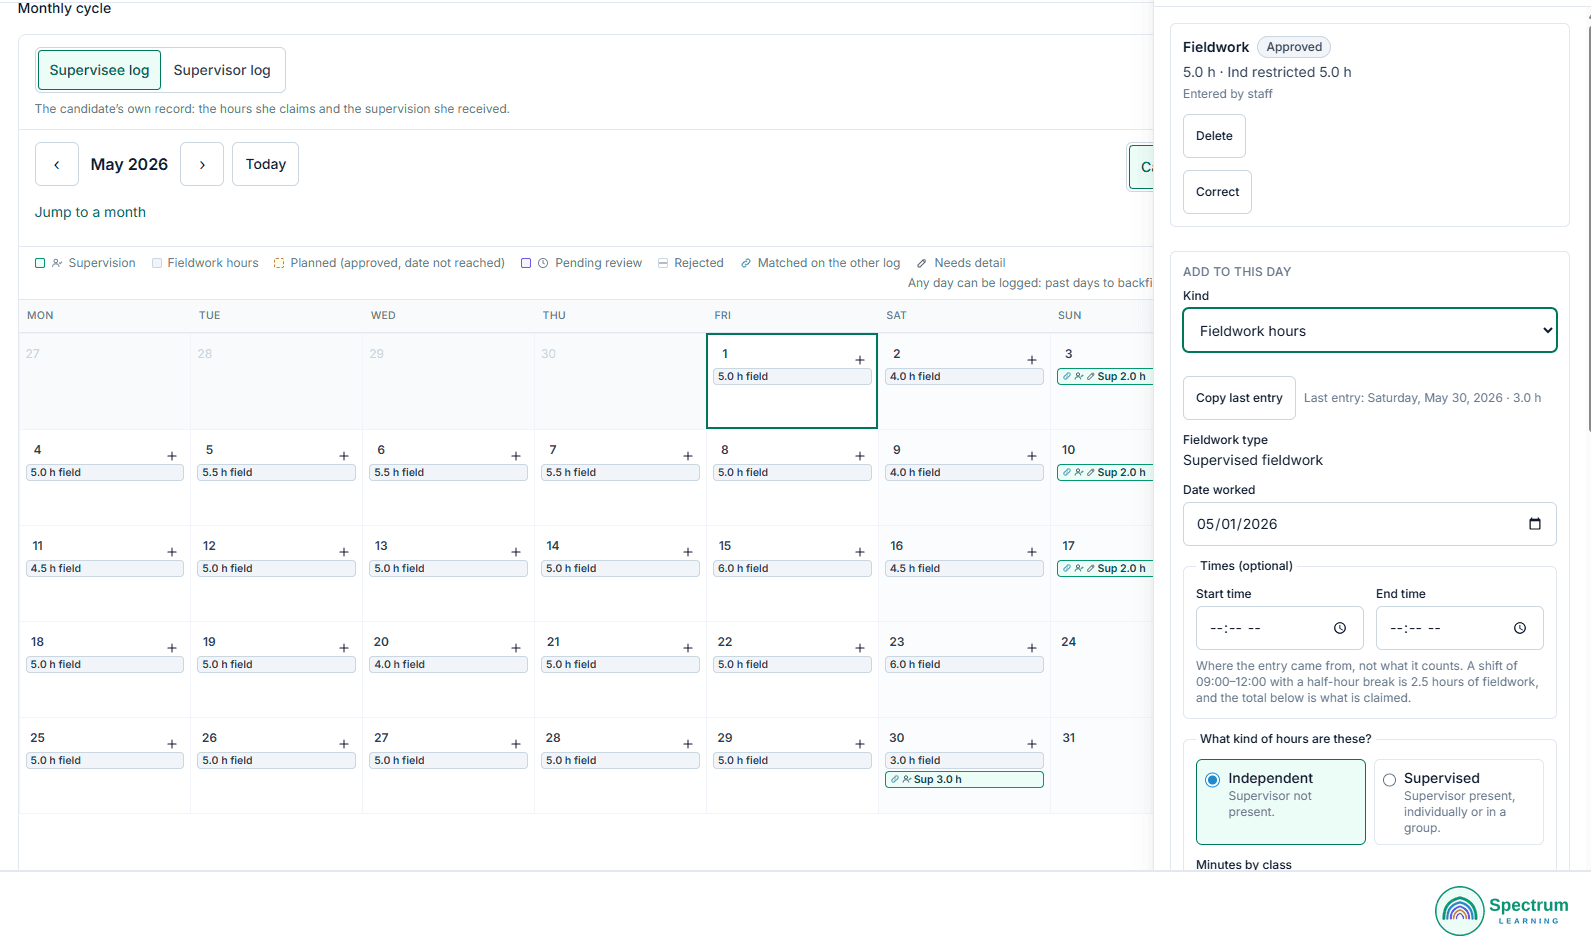
Task: Open the 5.0 h field entry on May 1
Action: click(792, 377)
